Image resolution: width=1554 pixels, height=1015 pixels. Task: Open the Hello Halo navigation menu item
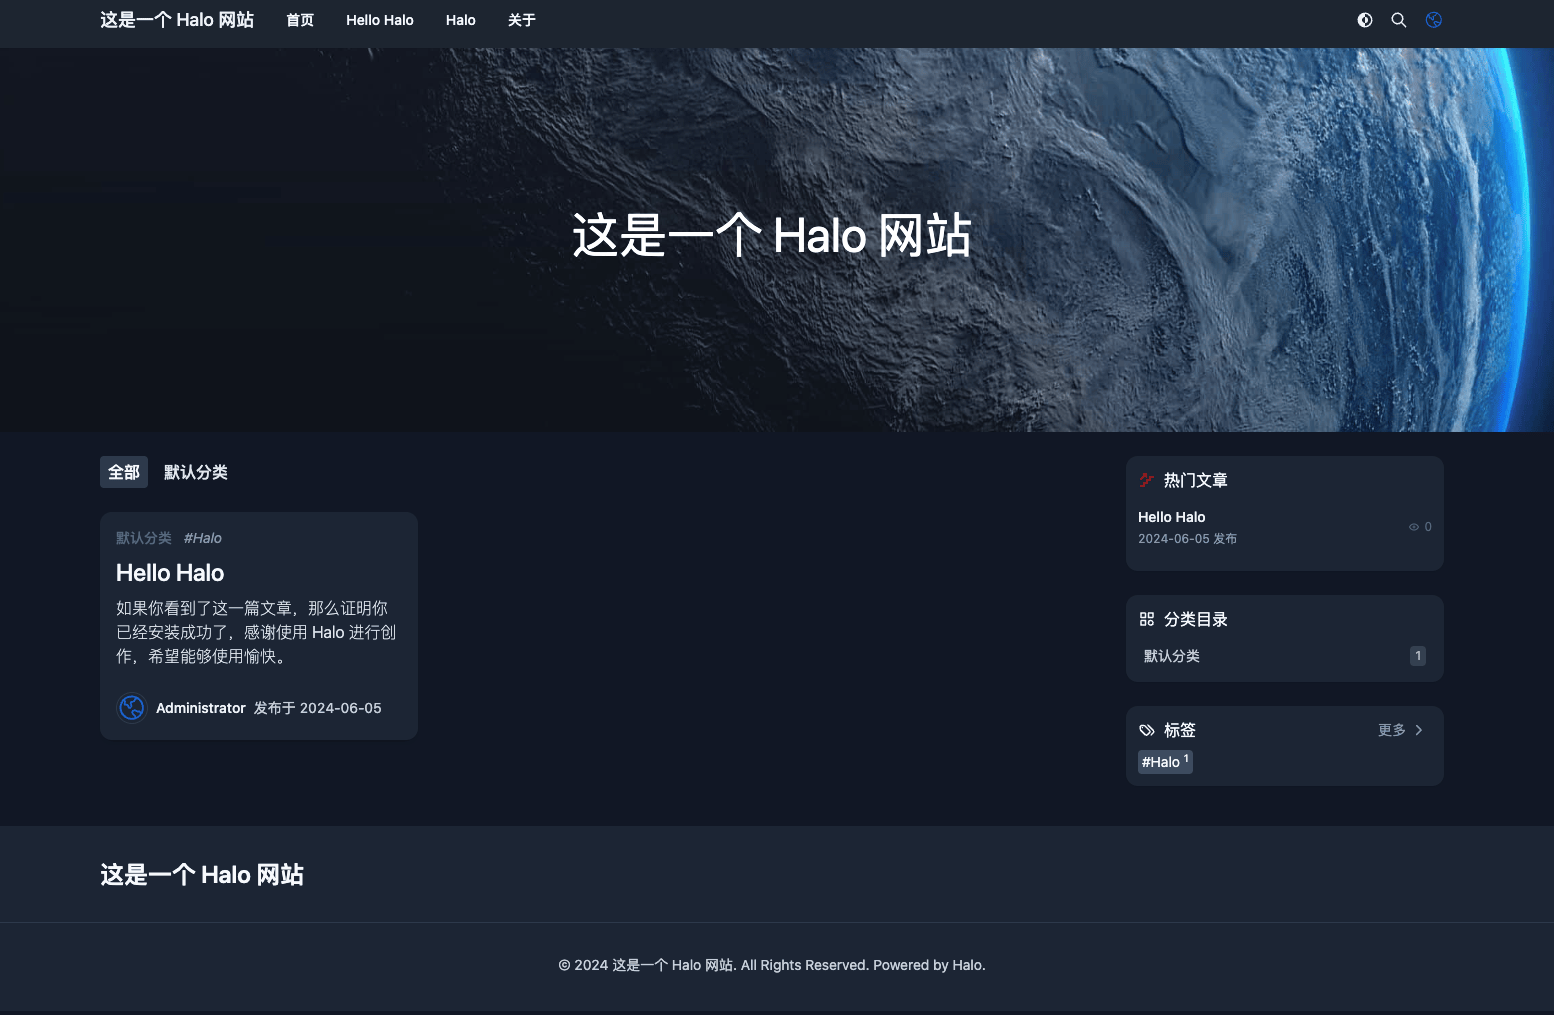tap(380, 20)
